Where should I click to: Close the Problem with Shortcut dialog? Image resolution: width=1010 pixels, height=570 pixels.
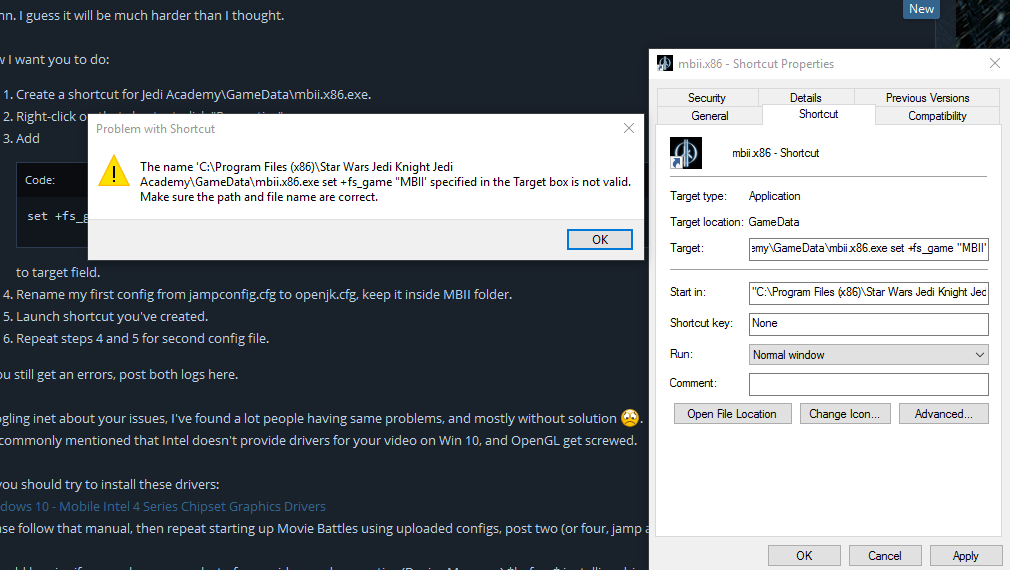click(629, 128)
